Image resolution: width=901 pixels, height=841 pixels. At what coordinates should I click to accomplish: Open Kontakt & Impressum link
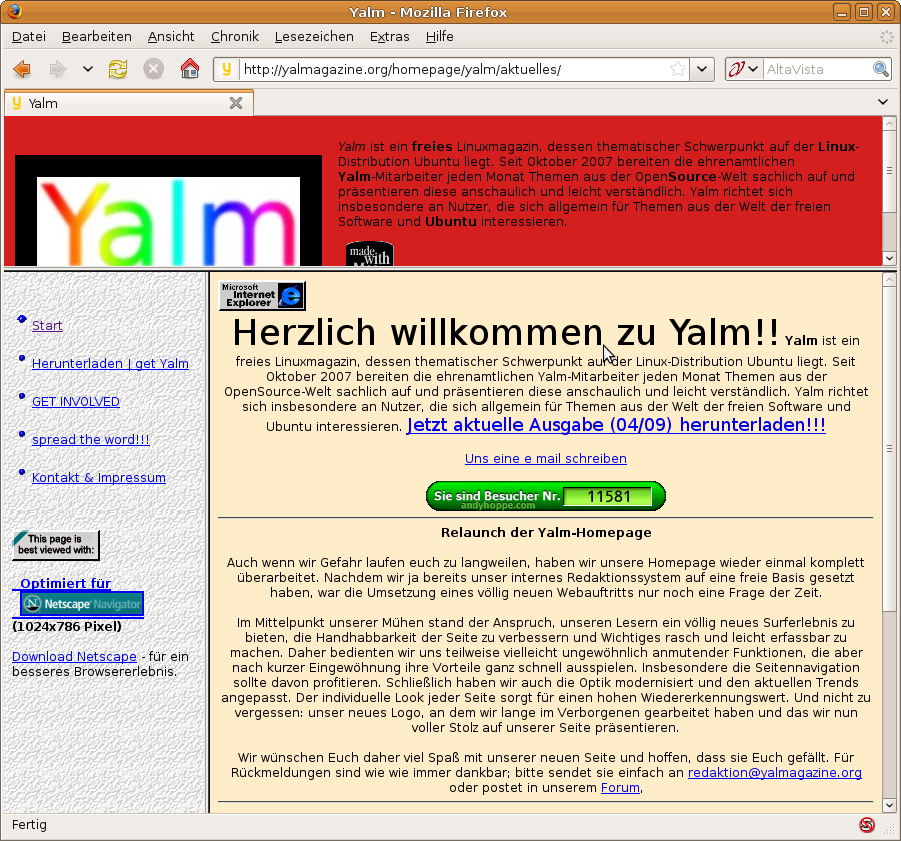[99, 477]
